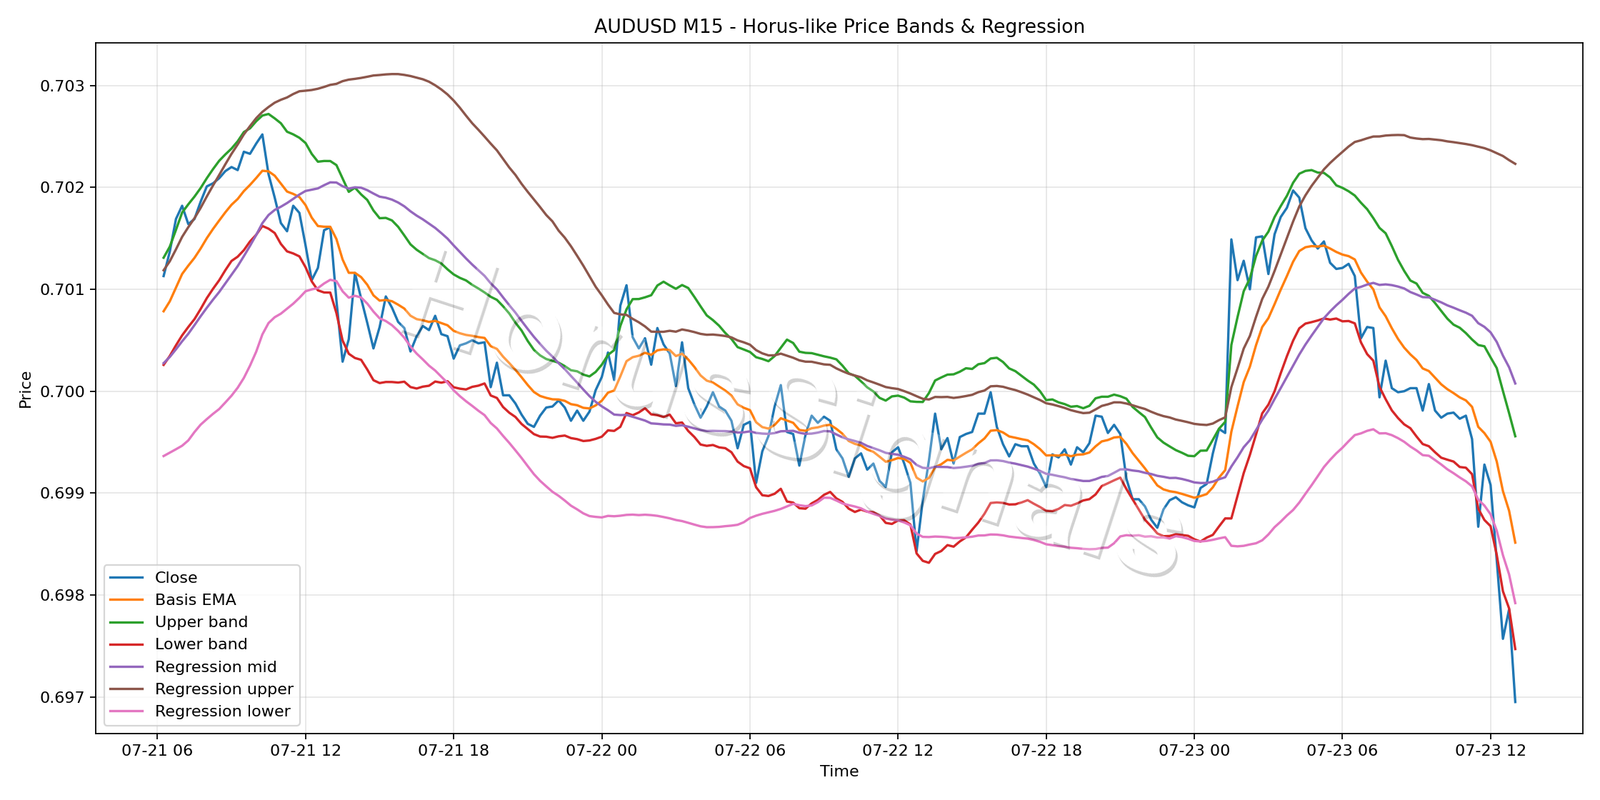1600x800 pixels.
Task: Click the blue line swatch beside 'Close'
Action: pos(126,578)
